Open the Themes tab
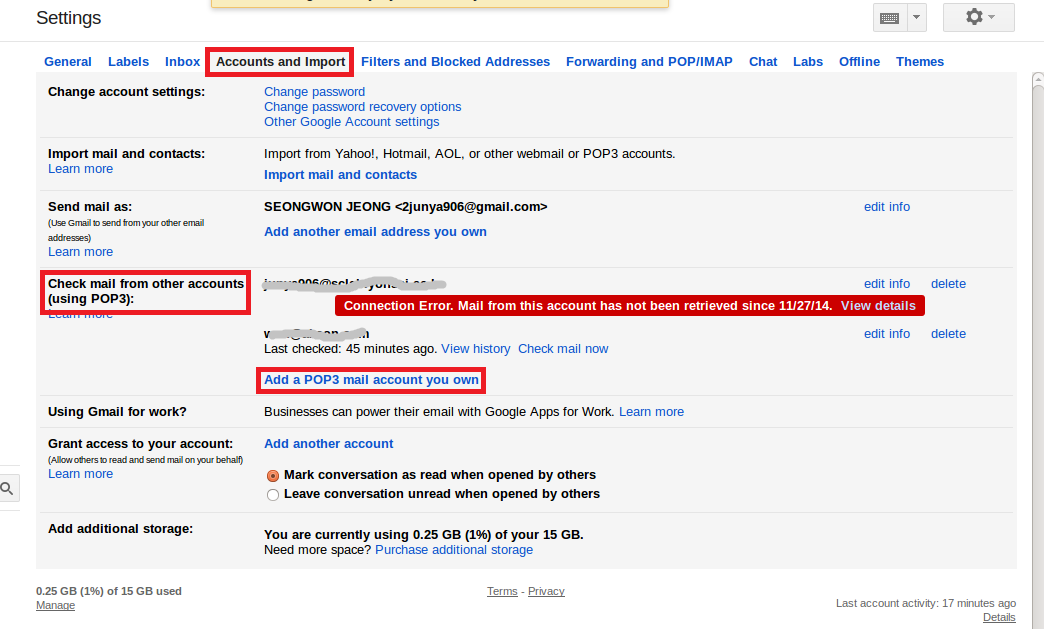The height and width of the screenshot is (629, 1044). coord(919,62)
